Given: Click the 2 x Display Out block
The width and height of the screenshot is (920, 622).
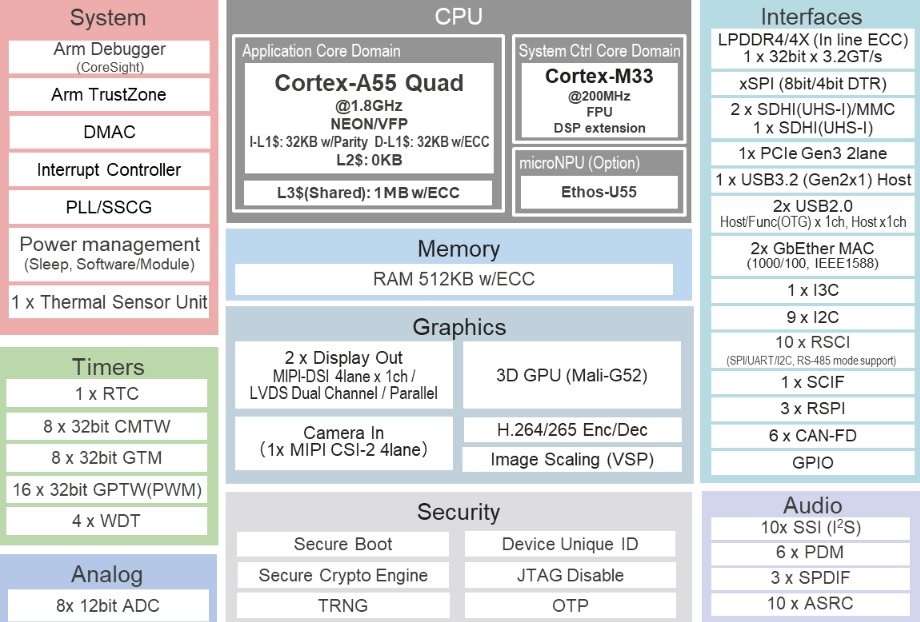Looking at the screenshot, I should tap(344, 375).
